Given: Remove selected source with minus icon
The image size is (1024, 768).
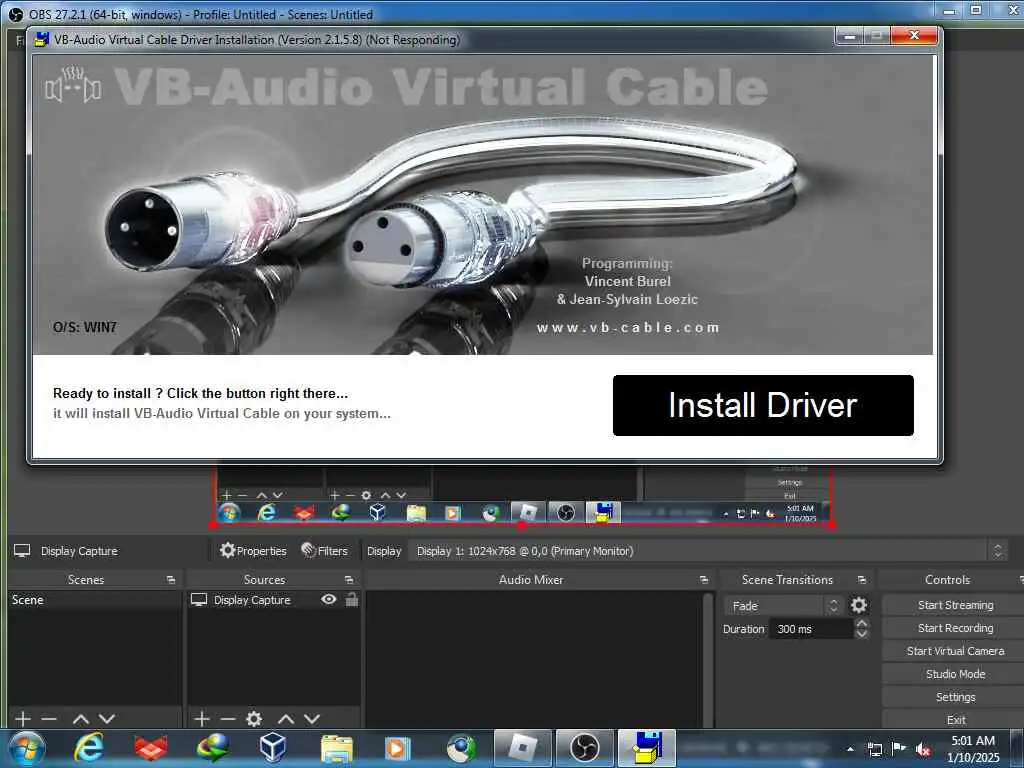Looking at the screenshot, I should click(x=228, y=719).
